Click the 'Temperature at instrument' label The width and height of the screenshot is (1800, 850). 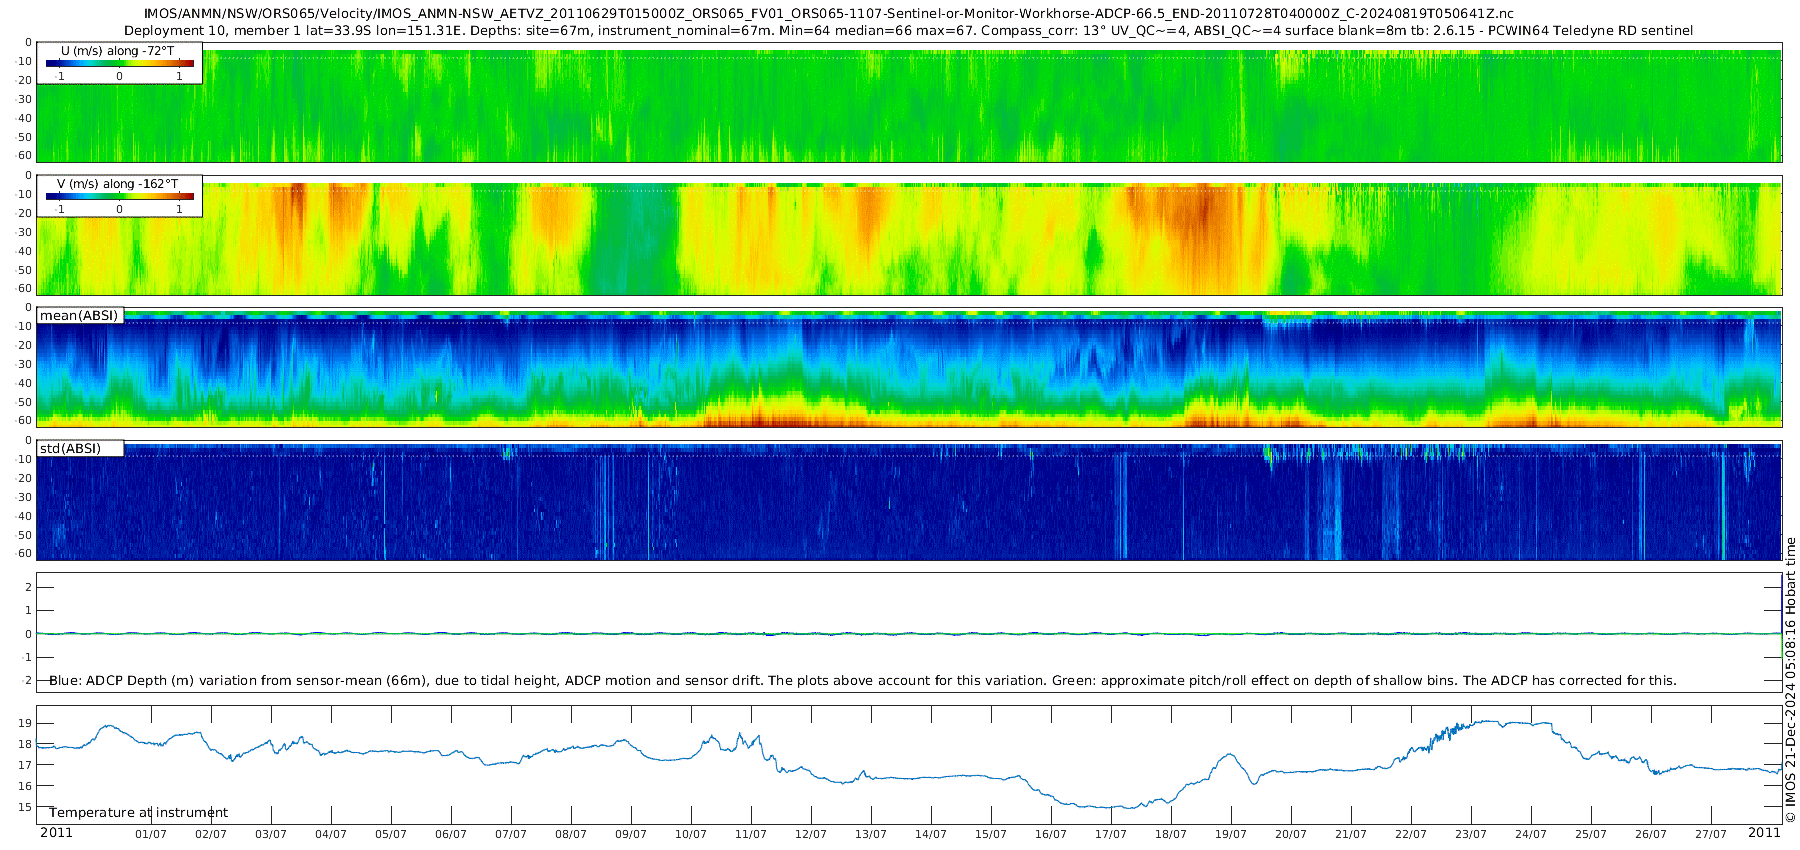138,813
